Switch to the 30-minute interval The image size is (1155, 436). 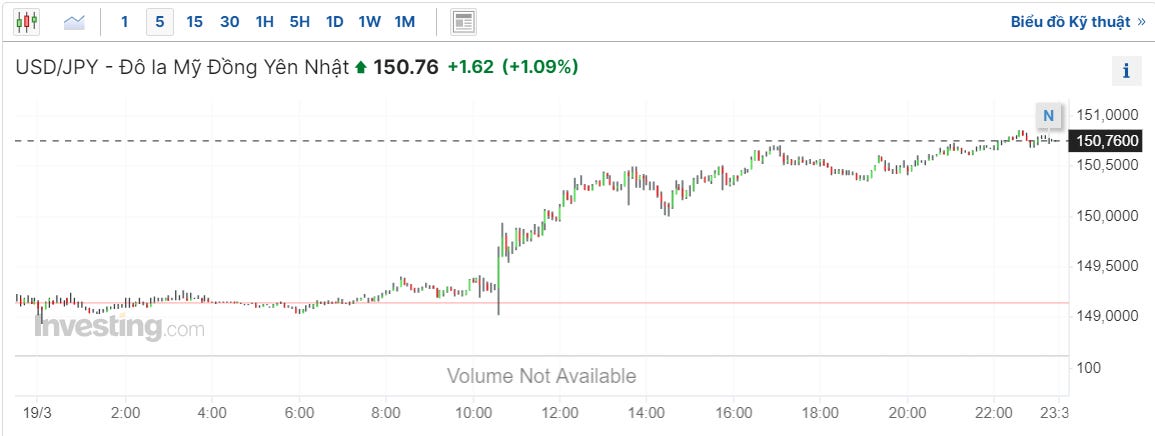pyautogui.click(x=229, y=21)
